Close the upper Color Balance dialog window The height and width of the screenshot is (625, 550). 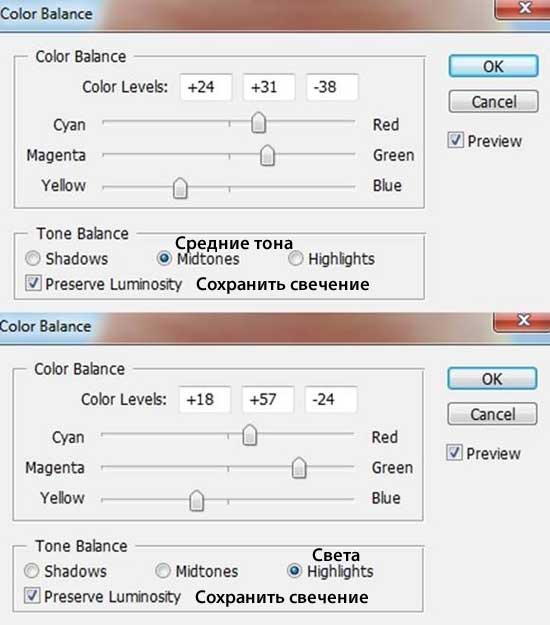coord(525,8)
